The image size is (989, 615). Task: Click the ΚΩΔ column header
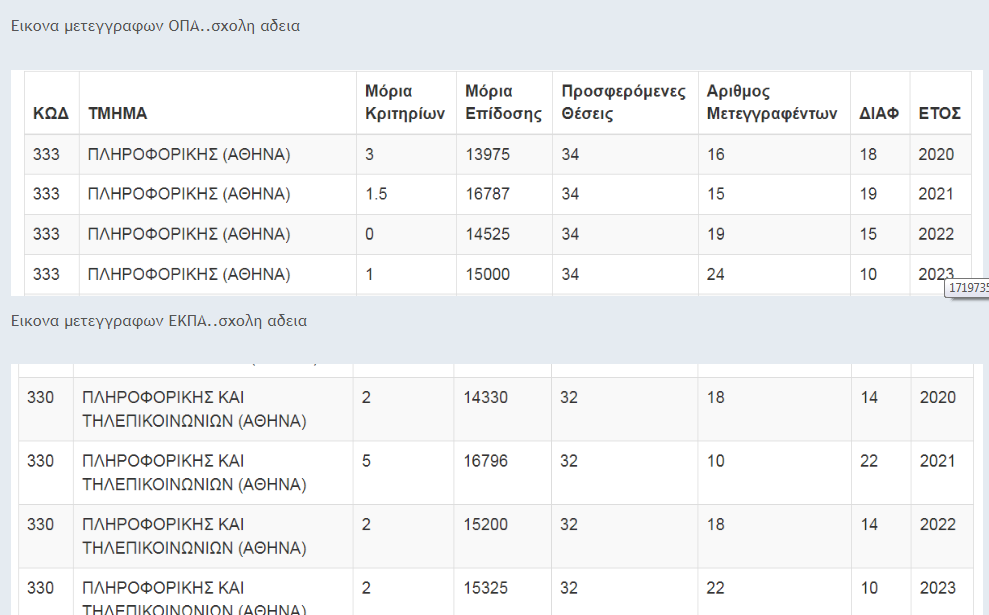point(51,113)
